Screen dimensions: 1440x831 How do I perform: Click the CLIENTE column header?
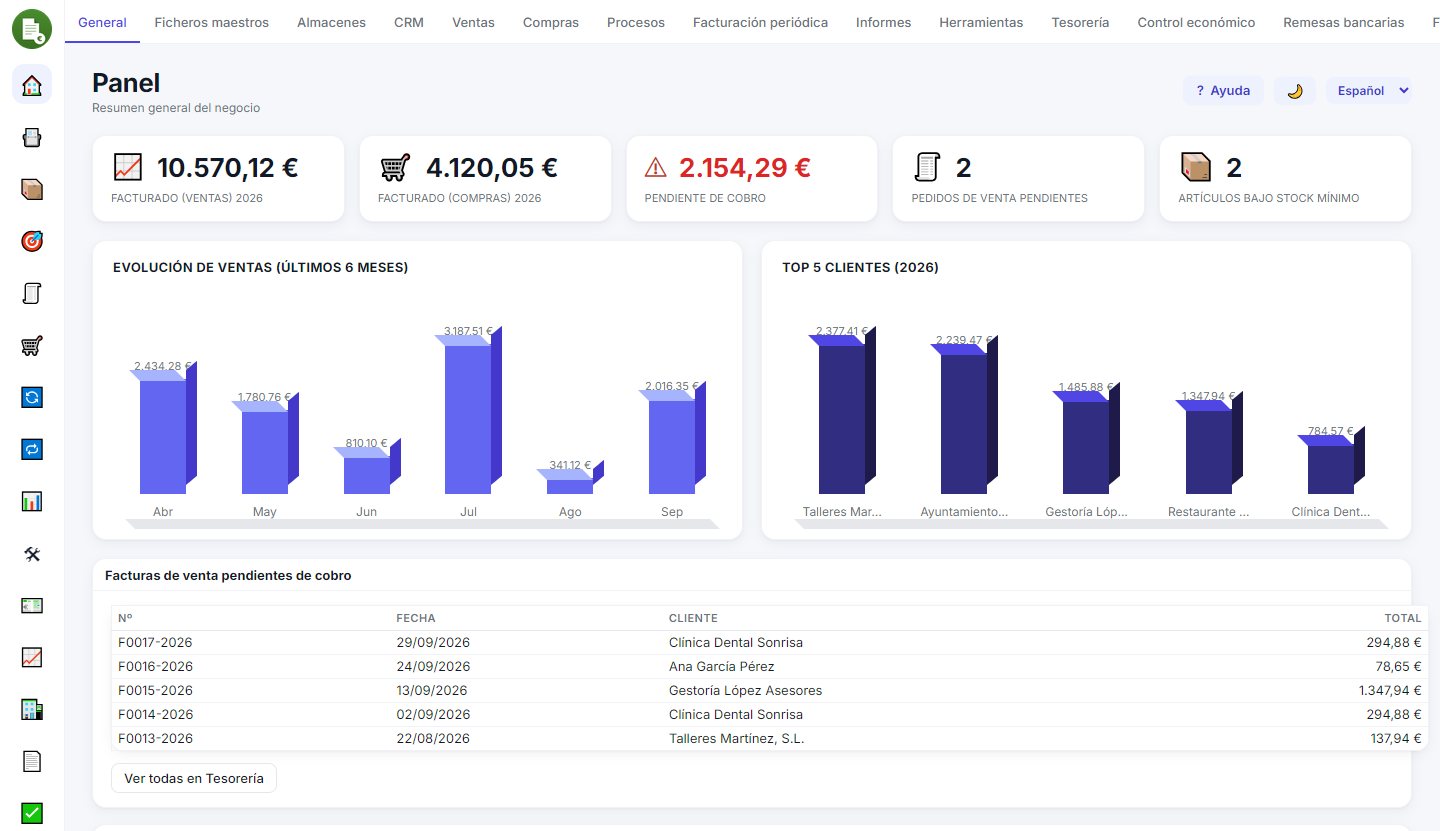[693, 618]
